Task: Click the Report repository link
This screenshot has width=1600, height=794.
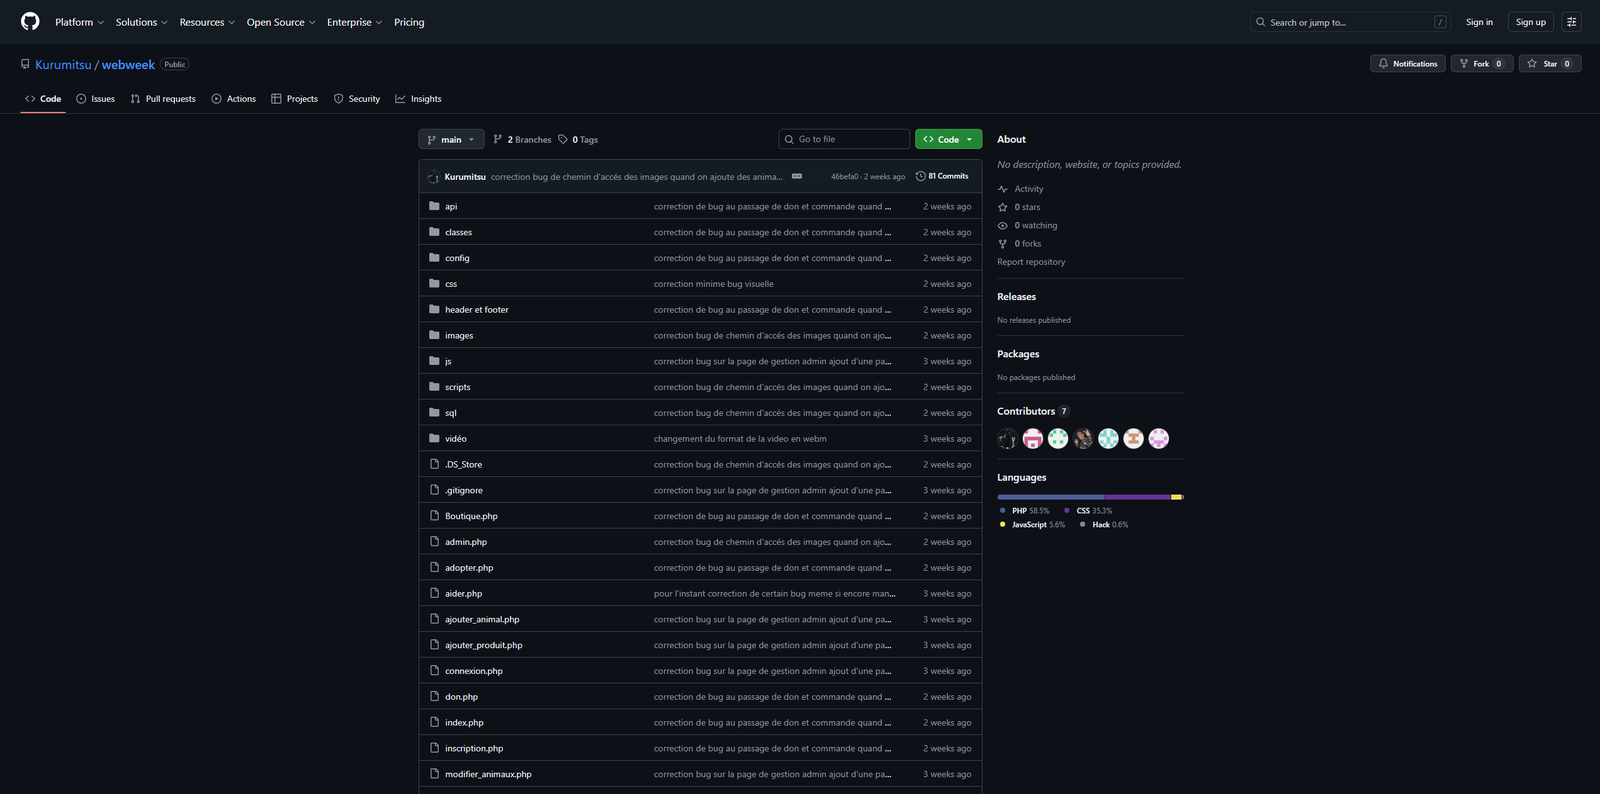Action: (x=1031, y=262)
